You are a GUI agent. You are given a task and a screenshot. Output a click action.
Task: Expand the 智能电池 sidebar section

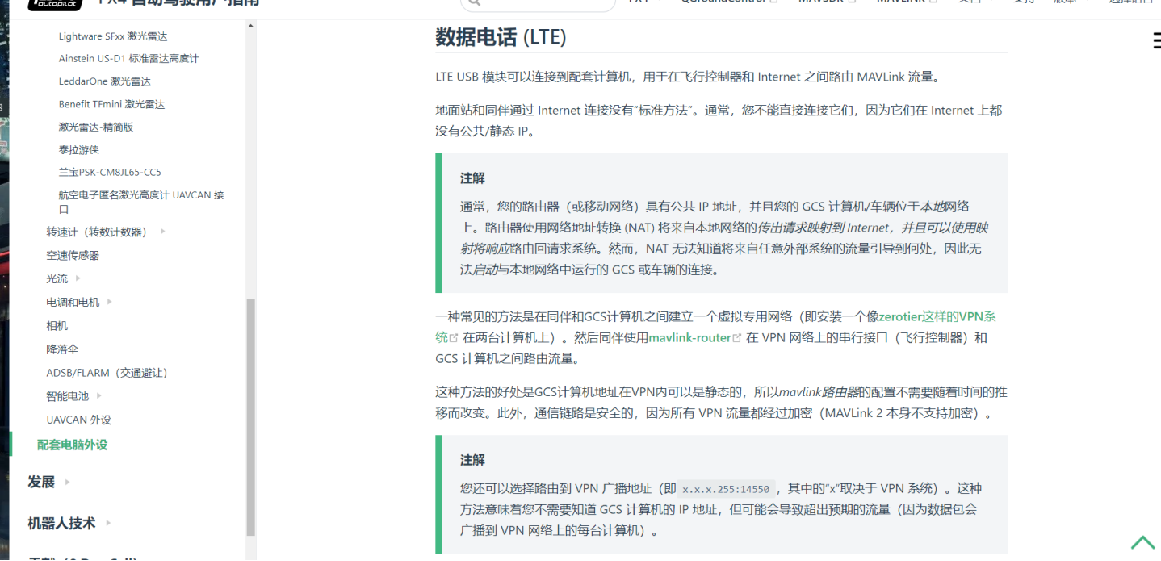(99, 396)
